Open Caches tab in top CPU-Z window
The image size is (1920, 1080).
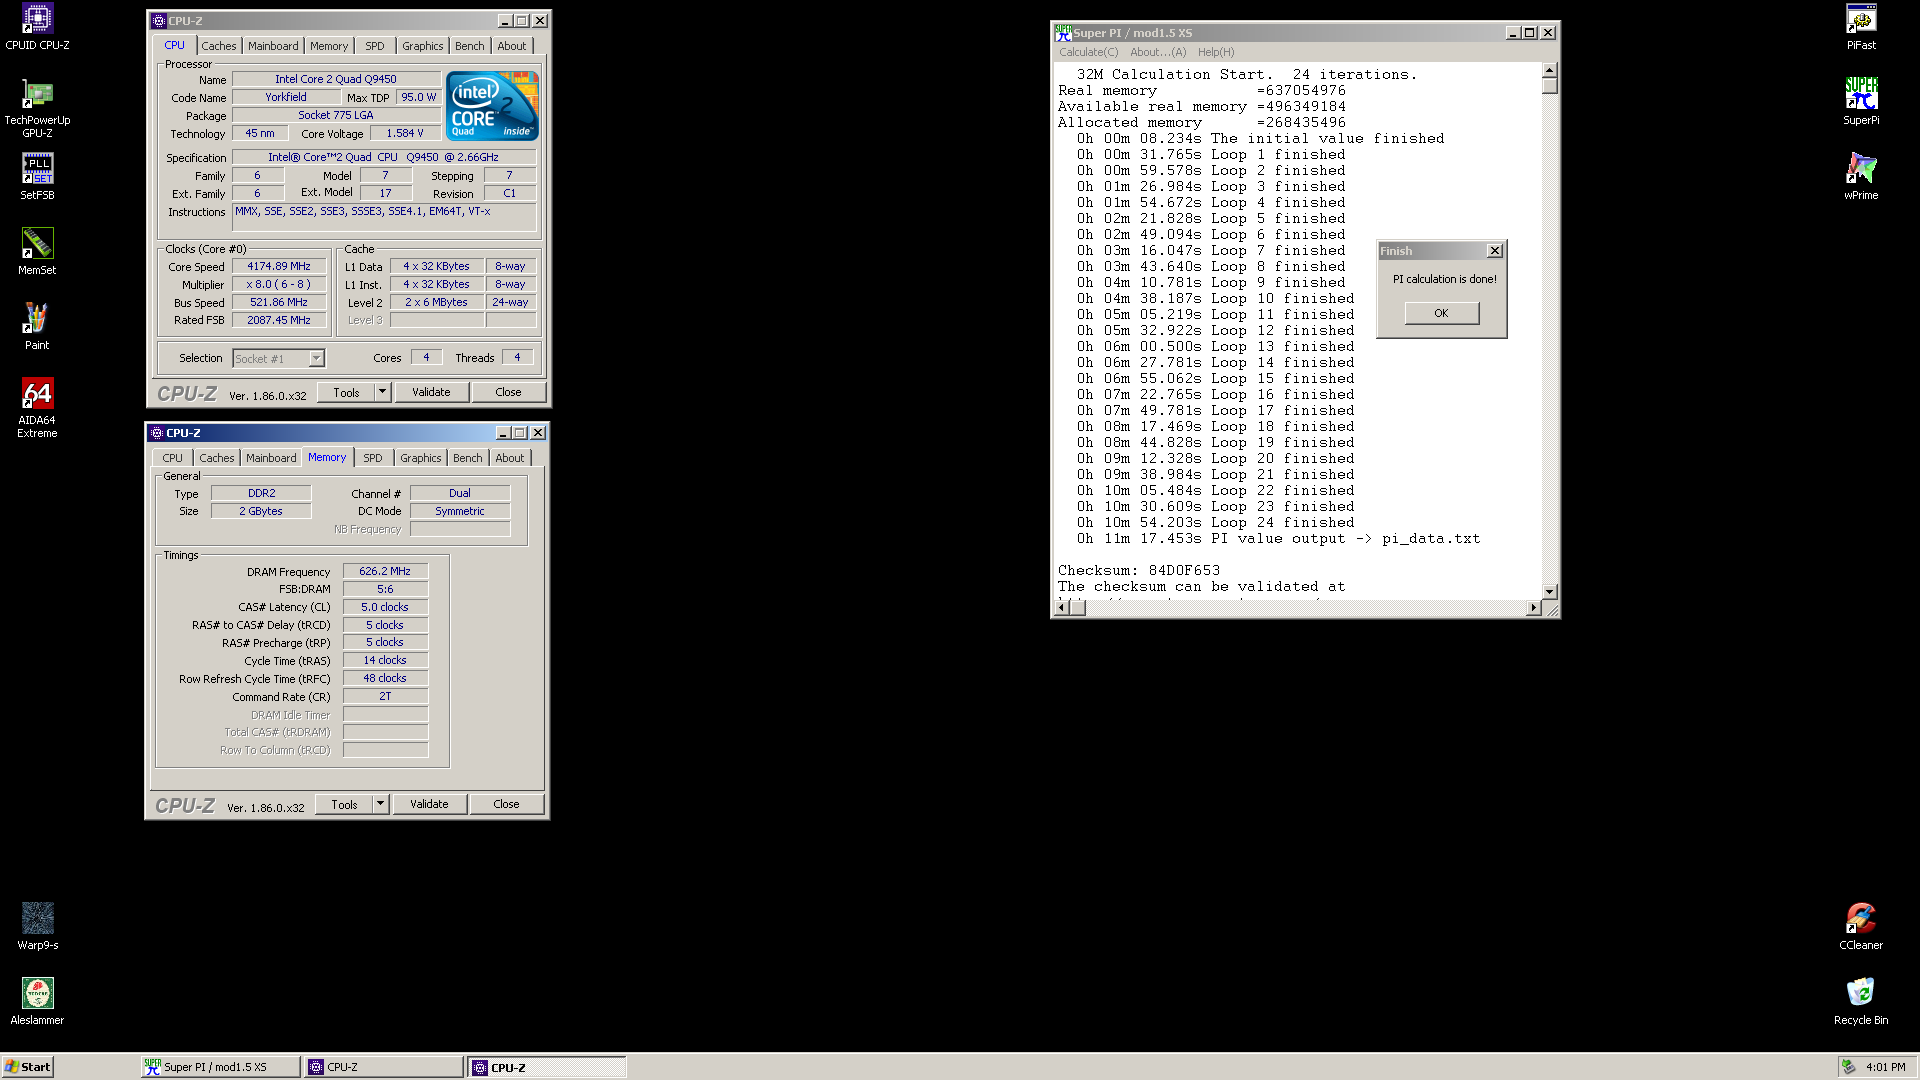pyautogui.click(x=218, y=46)
